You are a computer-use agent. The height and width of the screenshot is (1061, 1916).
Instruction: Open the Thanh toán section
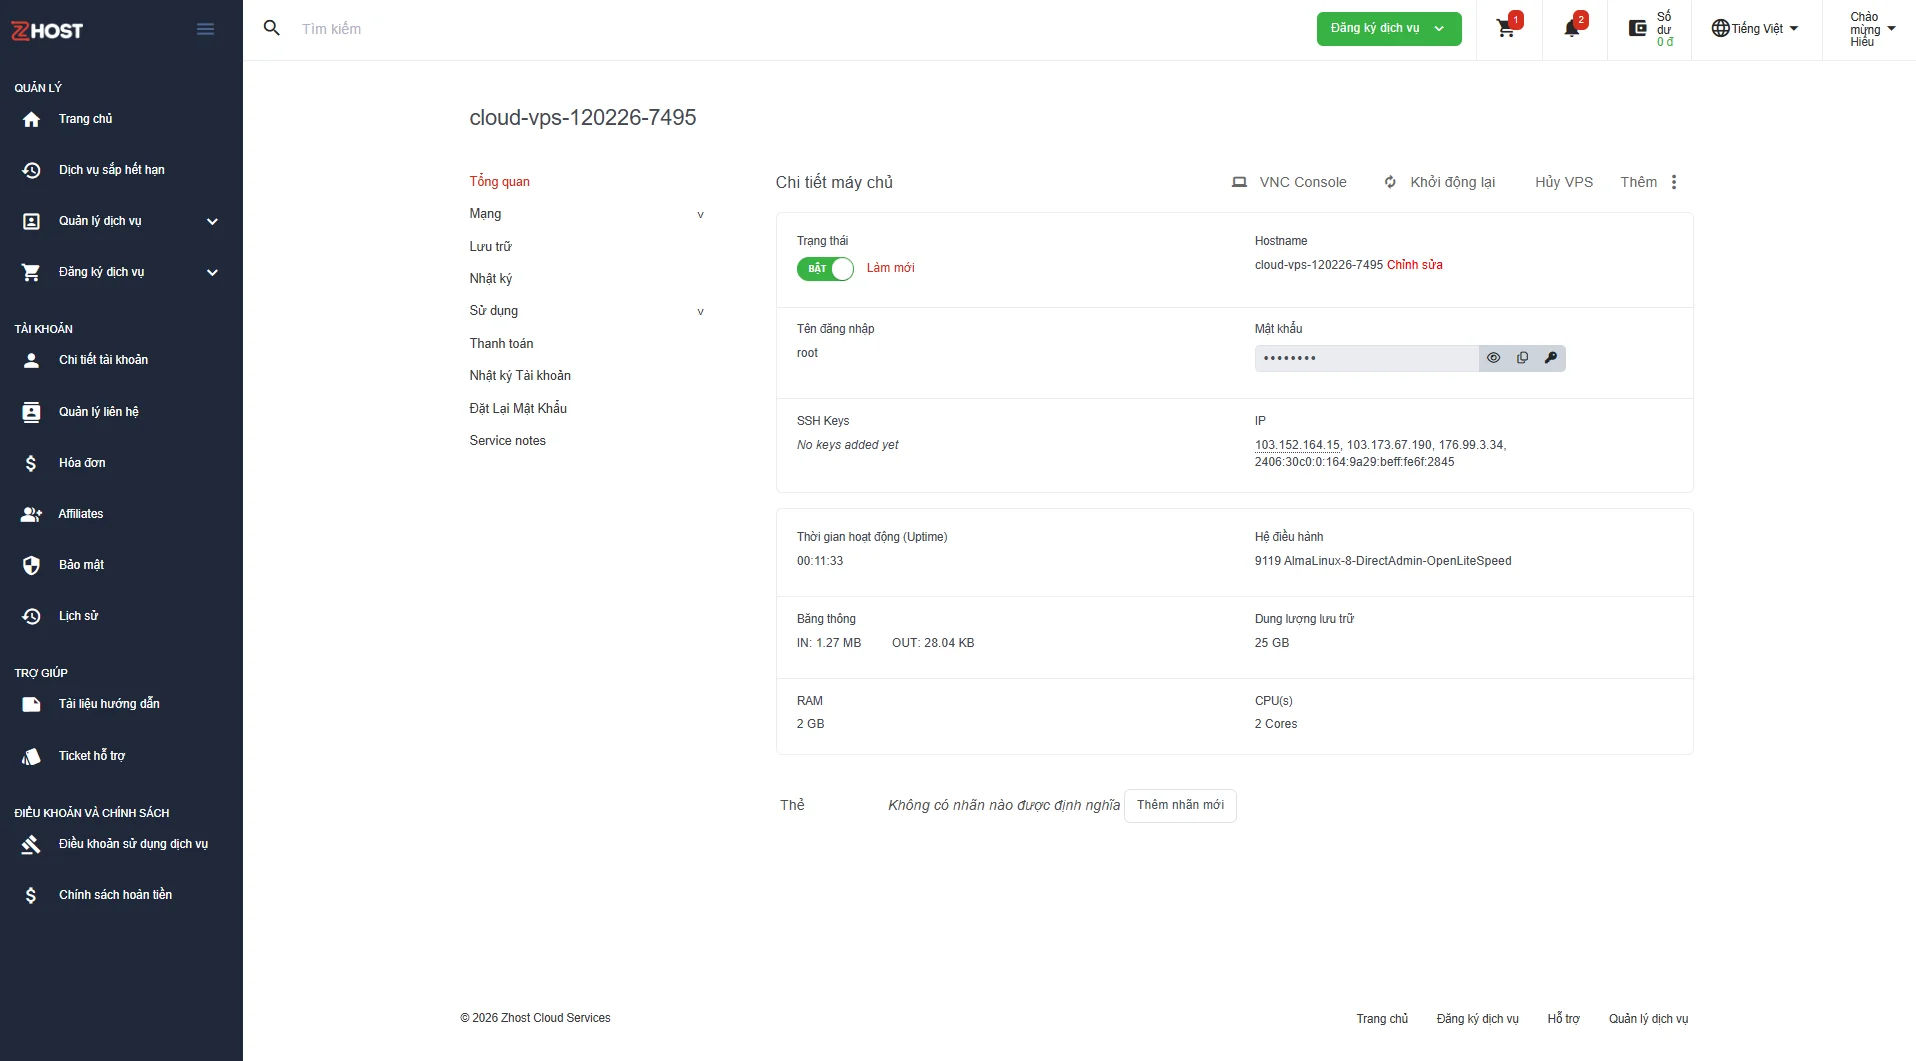click(x=501, y=343)
